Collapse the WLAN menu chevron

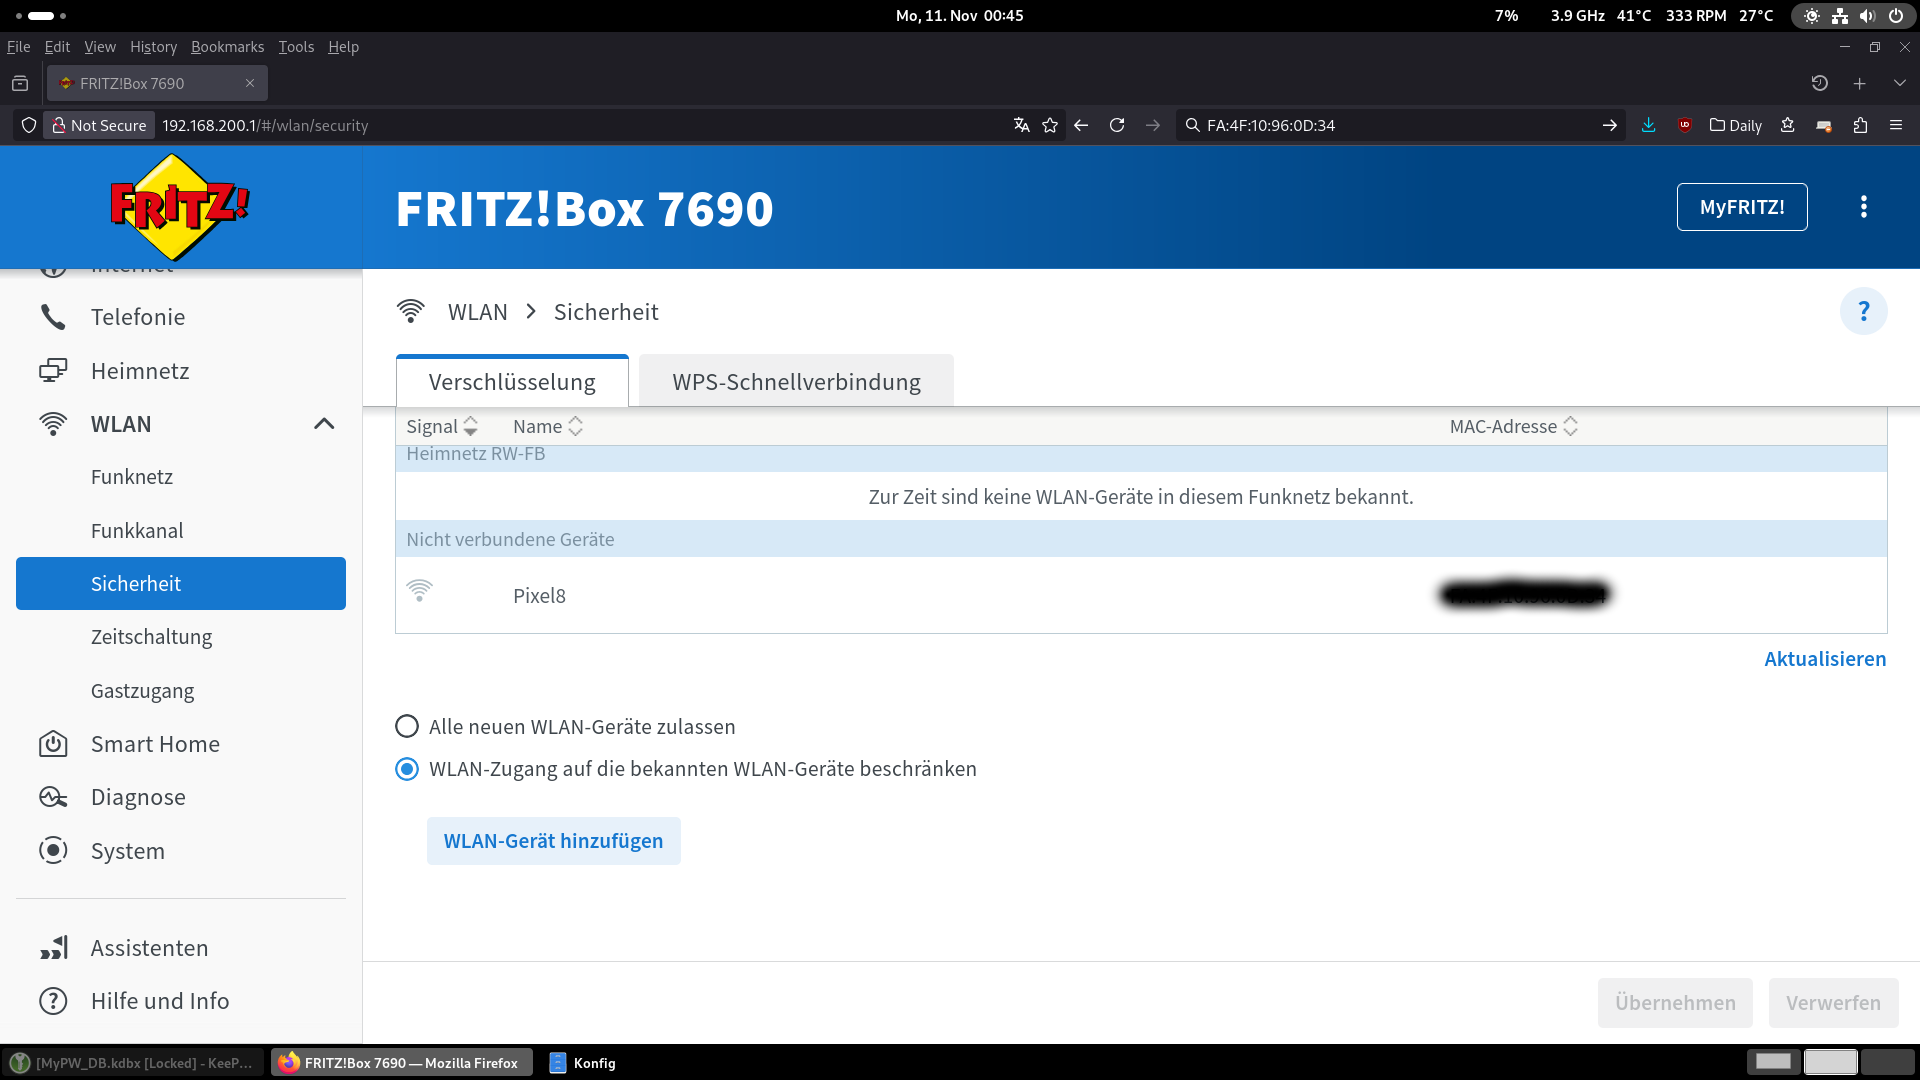[x=324, y=424]
